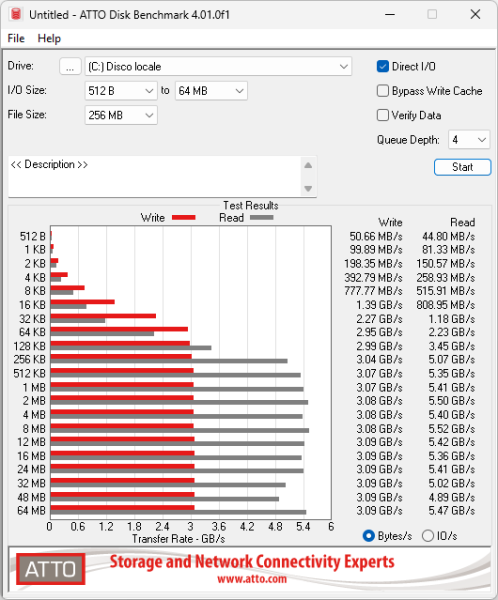This screenshot has width=498, height=600.
Task: Click the 5.52 GB/s read value
Action: [452, 429]
